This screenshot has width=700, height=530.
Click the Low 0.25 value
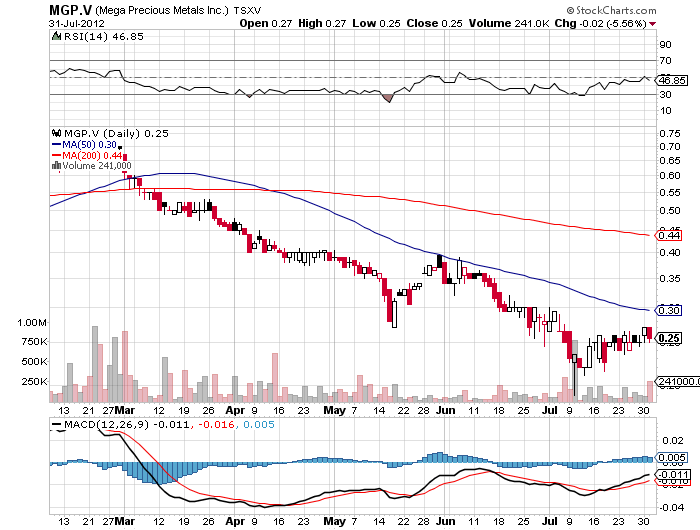click(x=376, y=23)
